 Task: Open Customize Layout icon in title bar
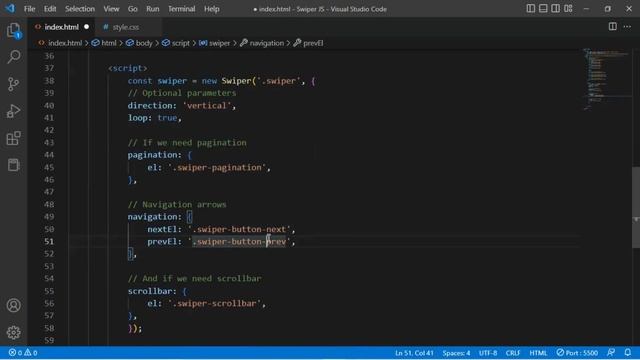click(x=568, y=9)
